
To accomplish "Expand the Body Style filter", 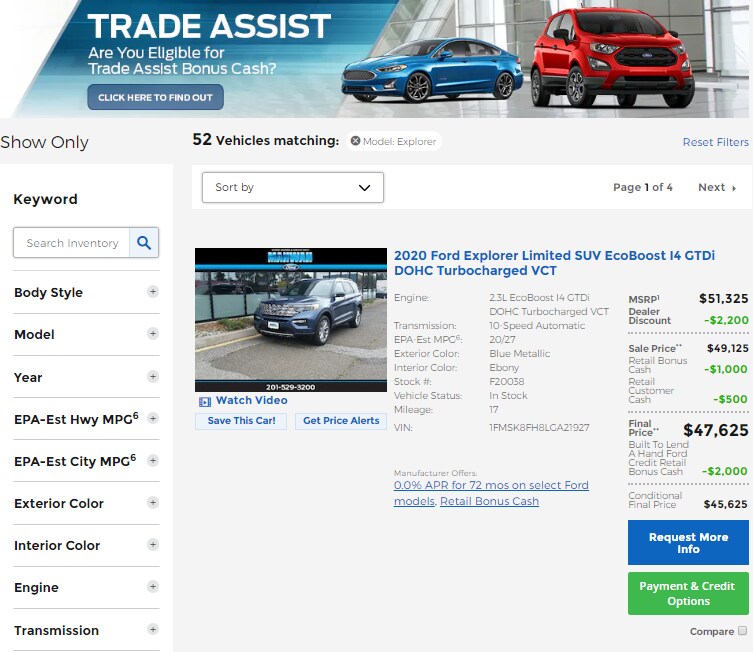I will tap(153, 291).
